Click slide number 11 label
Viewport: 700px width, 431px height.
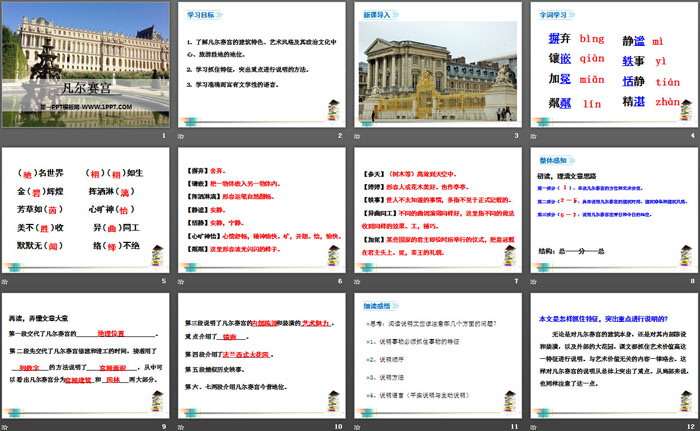point(515,427)
